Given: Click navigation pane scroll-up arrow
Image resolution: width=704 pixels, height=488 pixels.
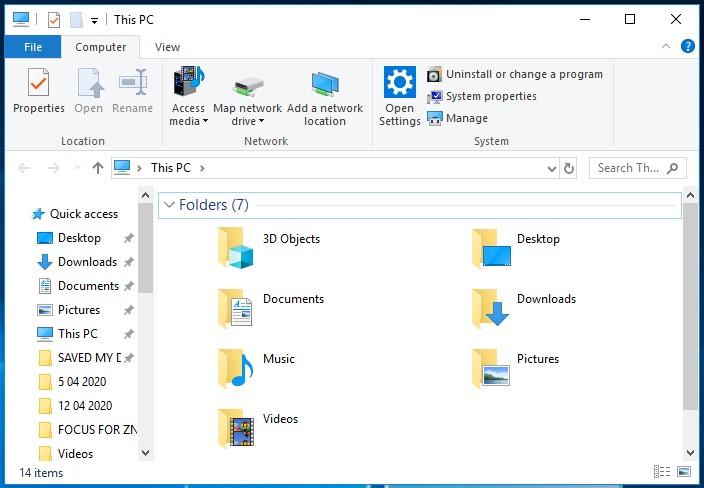Looking at the screenshot, I should (145, 195).
